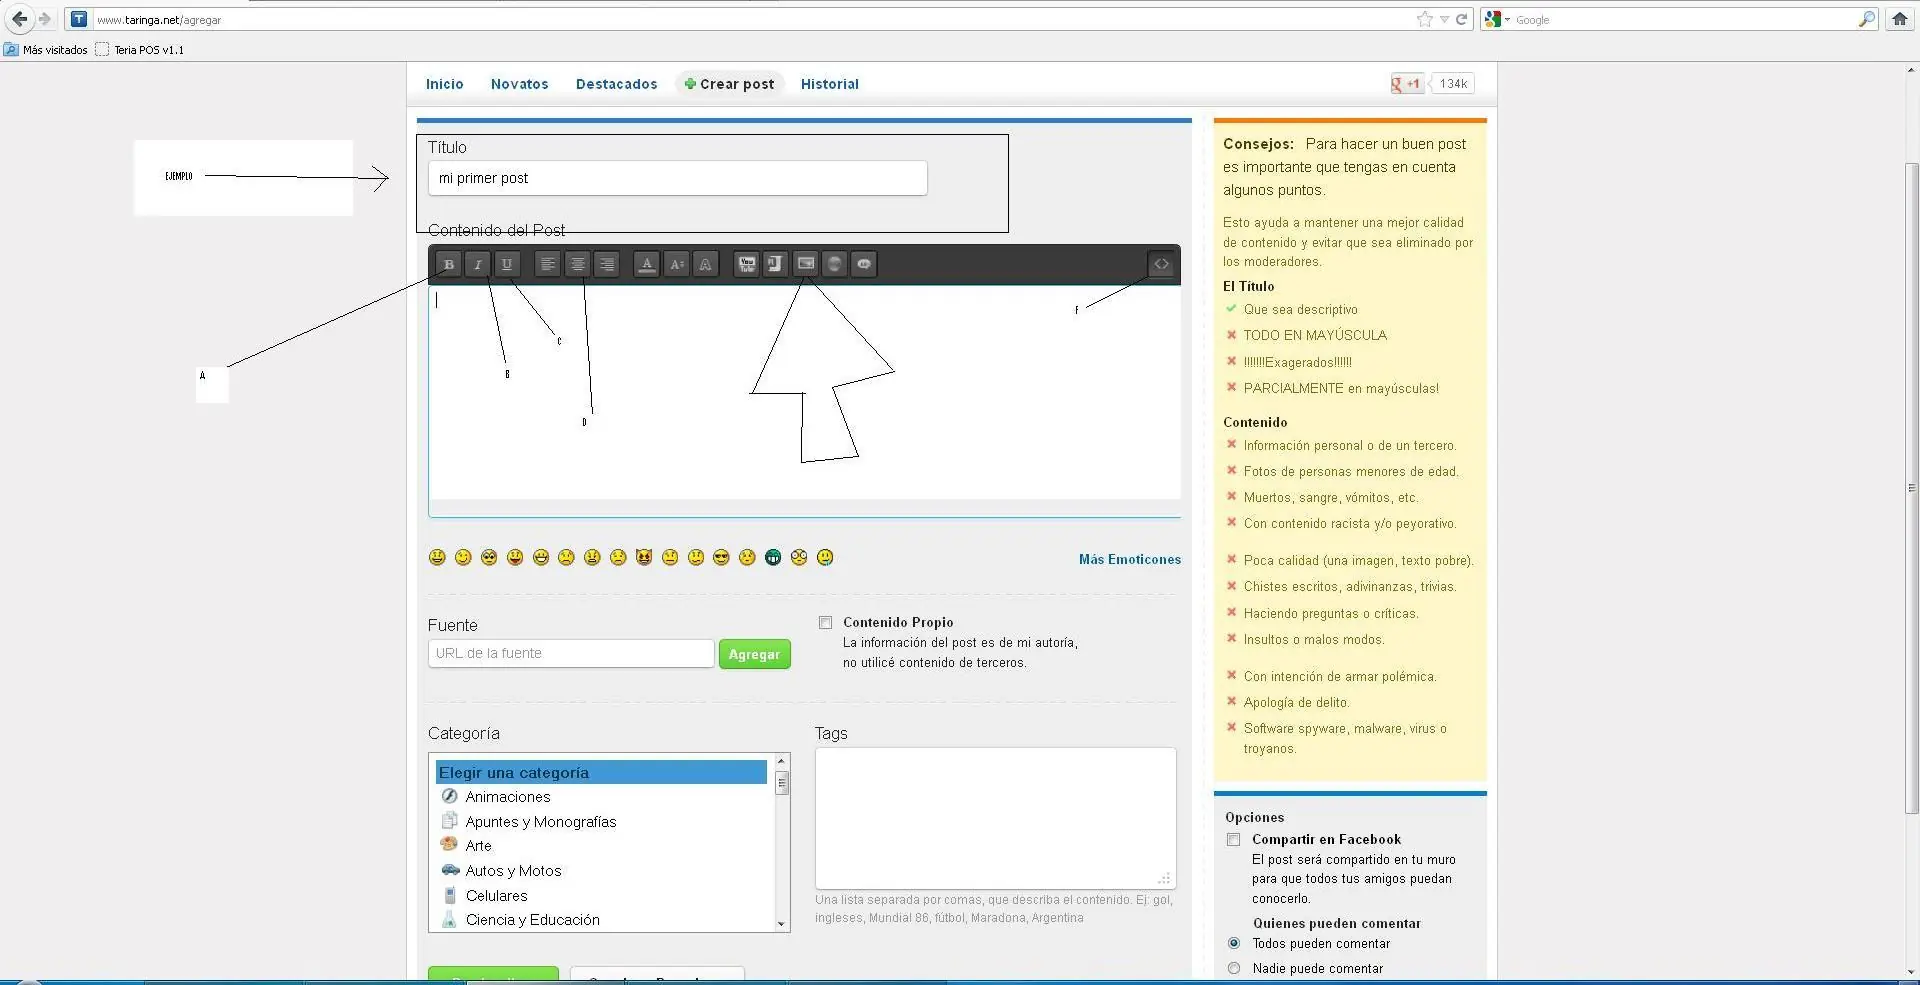1920x985 pixels.
Task: Select Nadie puede comentar radio button
Action: (1234, 968)
